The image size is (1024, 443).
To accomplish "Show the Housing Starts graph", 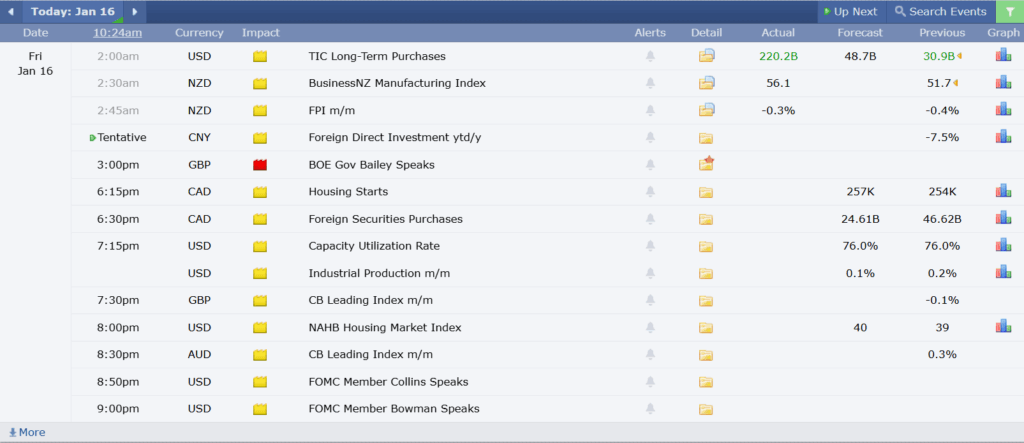I will (1003, 191).
